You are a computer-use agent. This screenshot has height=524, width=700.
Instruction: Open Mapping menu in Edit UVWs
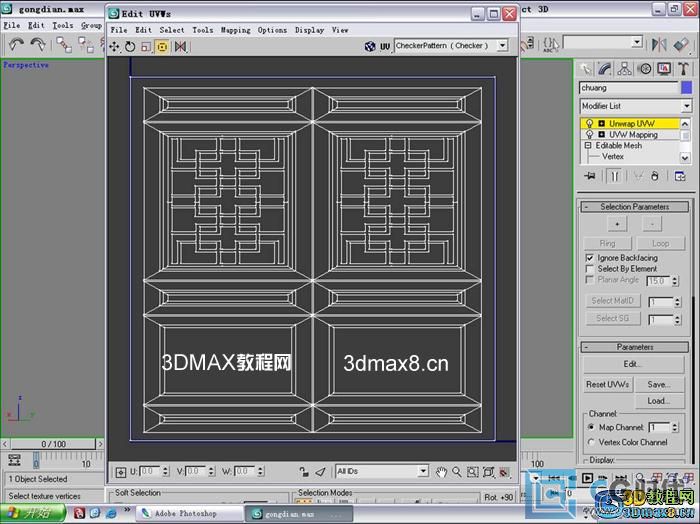[x=235, y=30]
